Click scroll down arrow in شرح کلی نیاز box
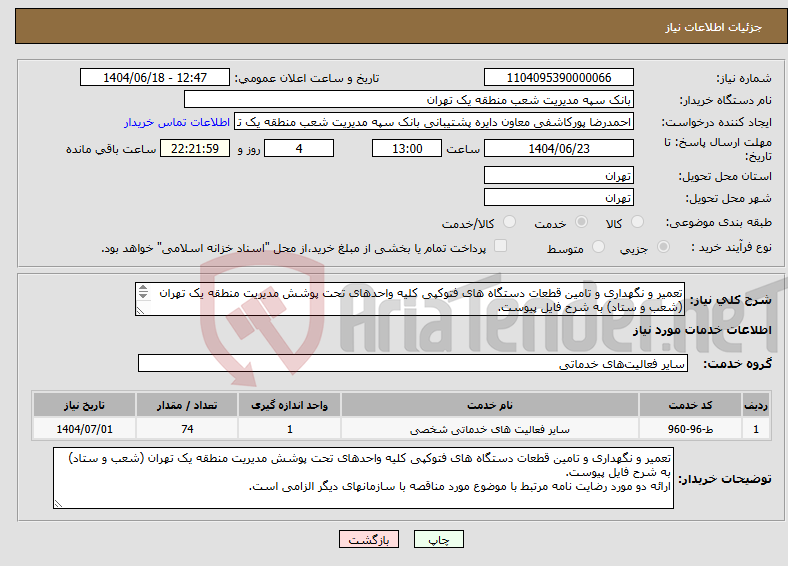This screenshot has width=788, height=566. pyautogui.click(x=143, y=295)
